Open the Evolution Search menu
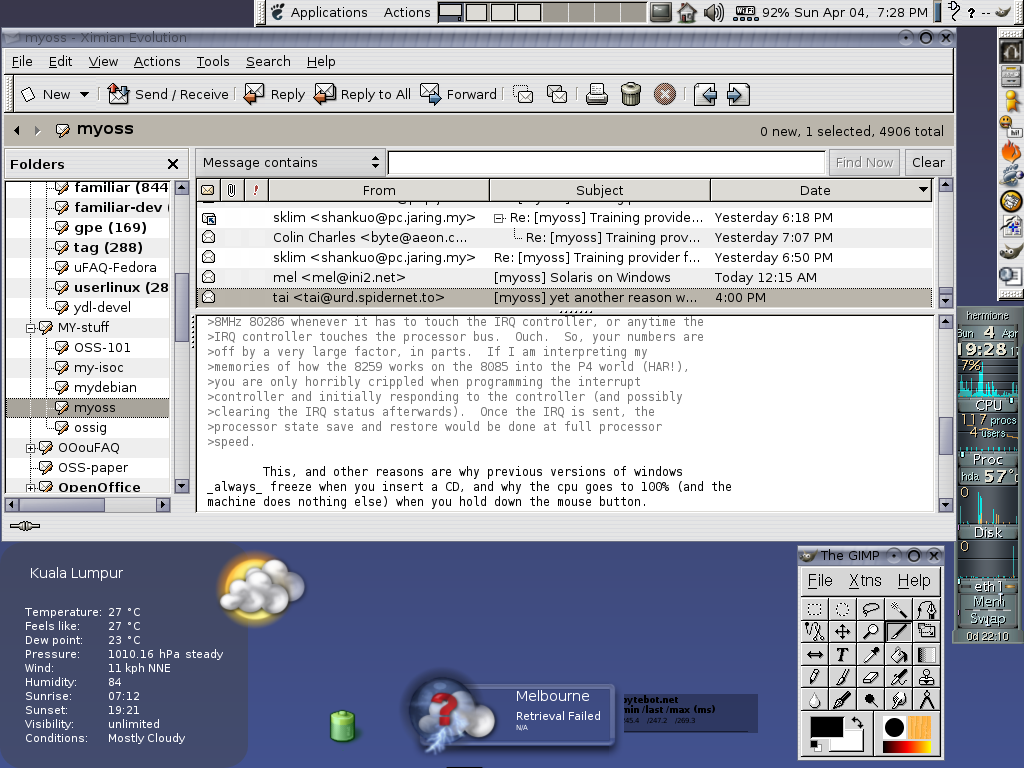Viewport: 1024px width, 768px height. coord(268,61)
